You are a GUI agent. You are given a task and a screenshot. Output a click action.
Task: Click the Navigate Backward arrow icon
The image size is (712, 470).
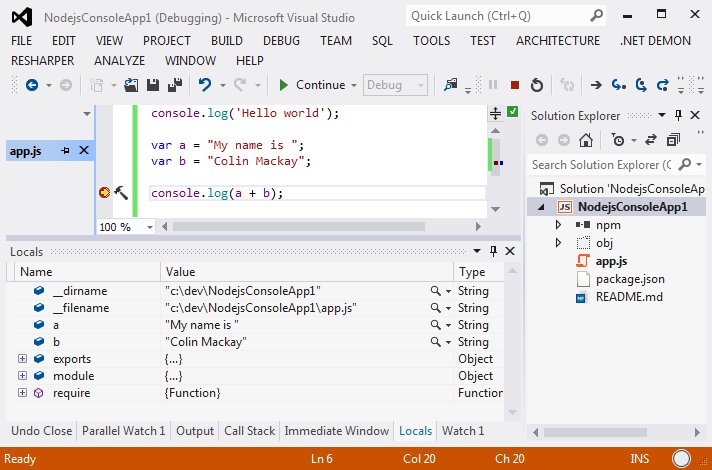32,85
